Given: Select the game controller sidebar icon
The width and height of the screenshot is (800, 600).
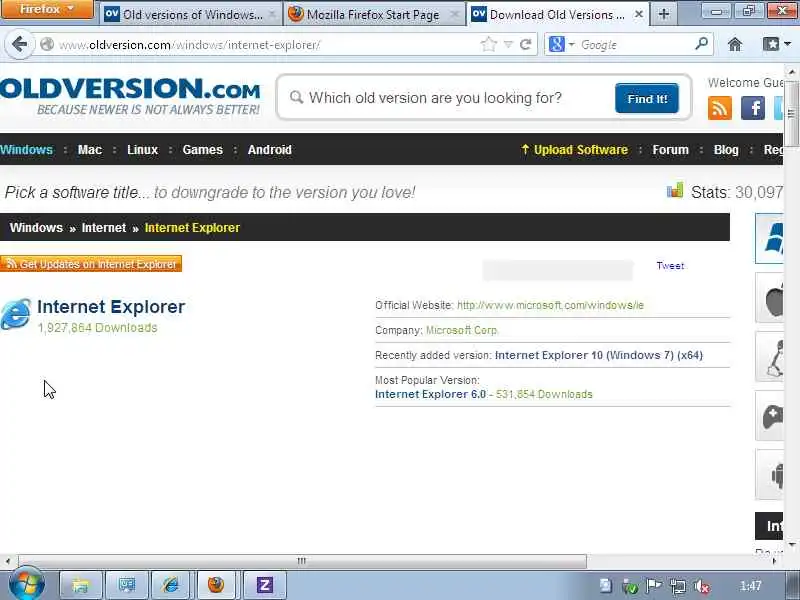Looking at the screenshot, I should 769,416.
